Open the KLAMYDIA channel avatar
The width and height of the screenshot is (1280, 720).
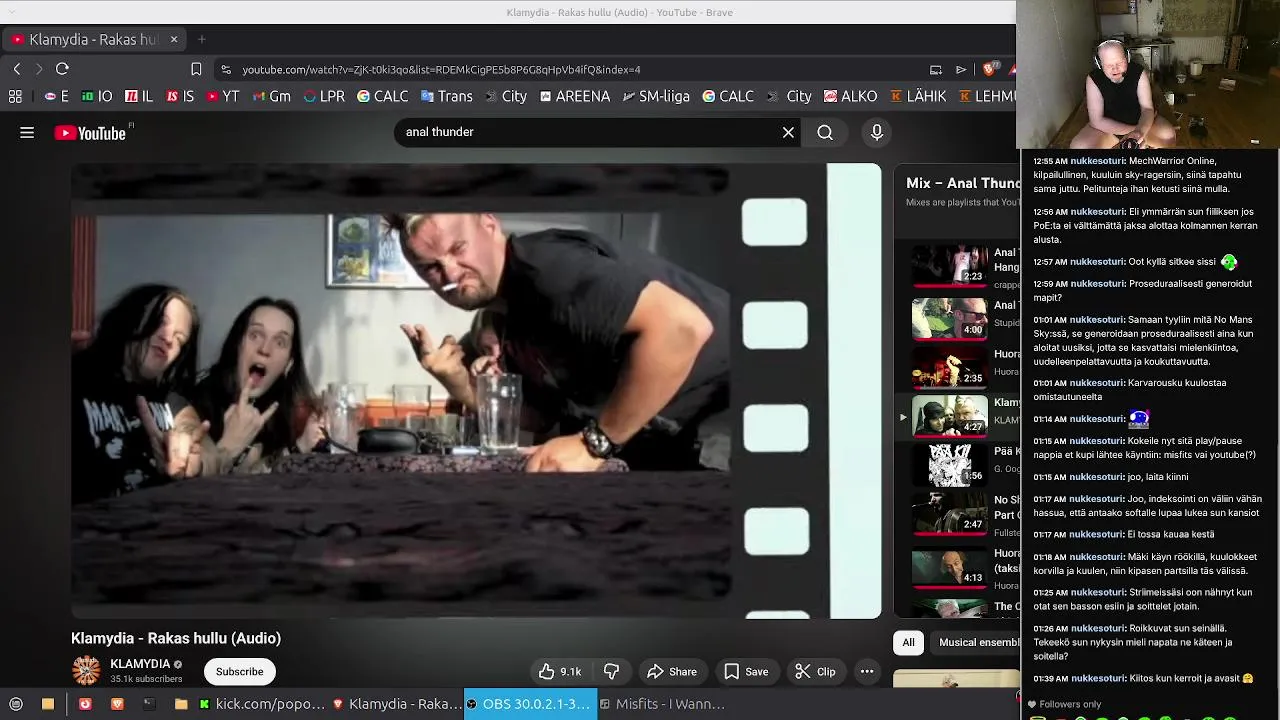click(x=86, y=671)
